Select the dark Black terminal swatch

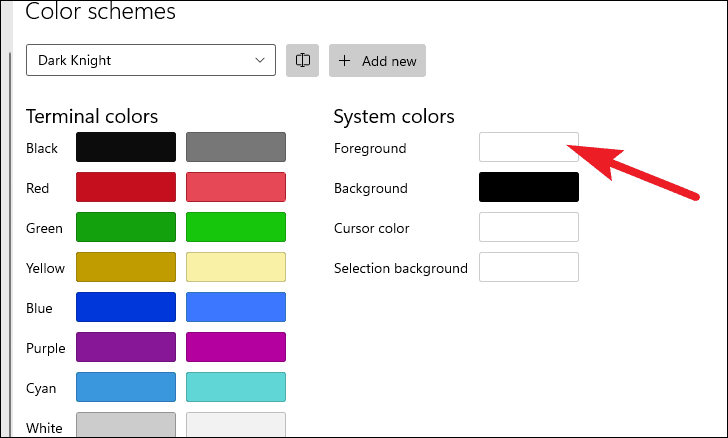[x=126, y=147]
